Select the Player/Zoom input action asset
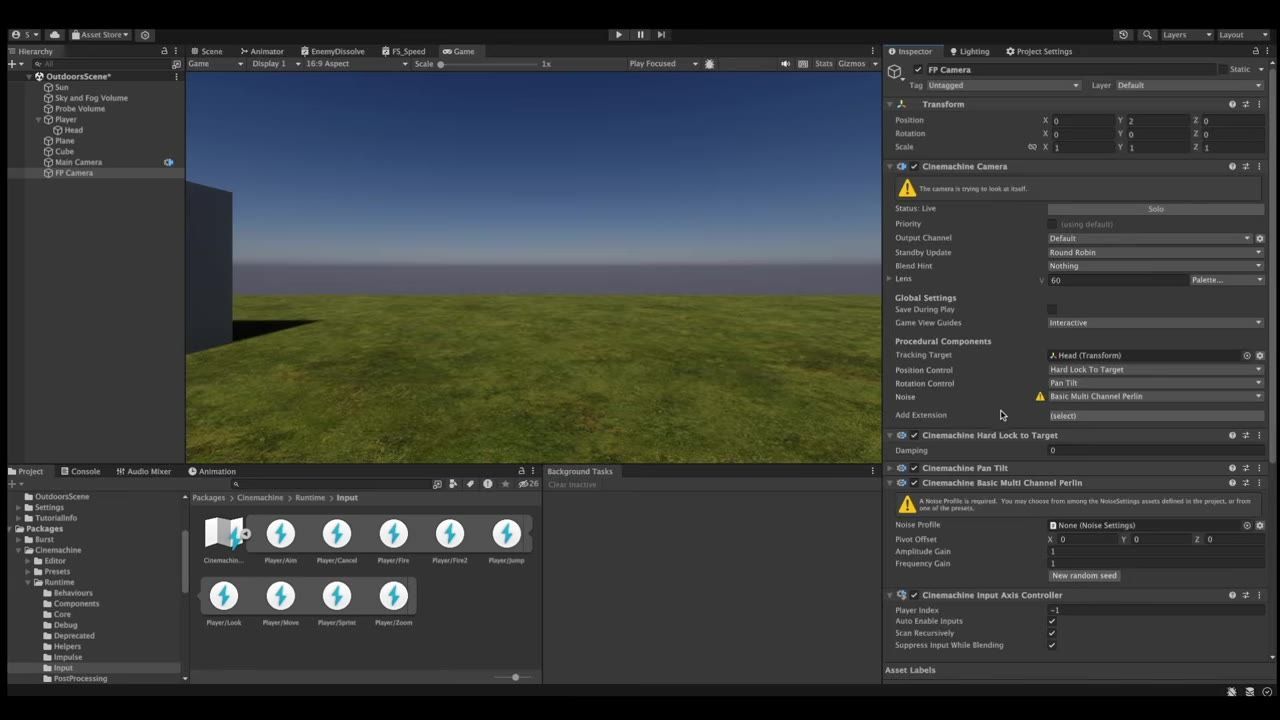1280x720 pixels. point(394,603)
